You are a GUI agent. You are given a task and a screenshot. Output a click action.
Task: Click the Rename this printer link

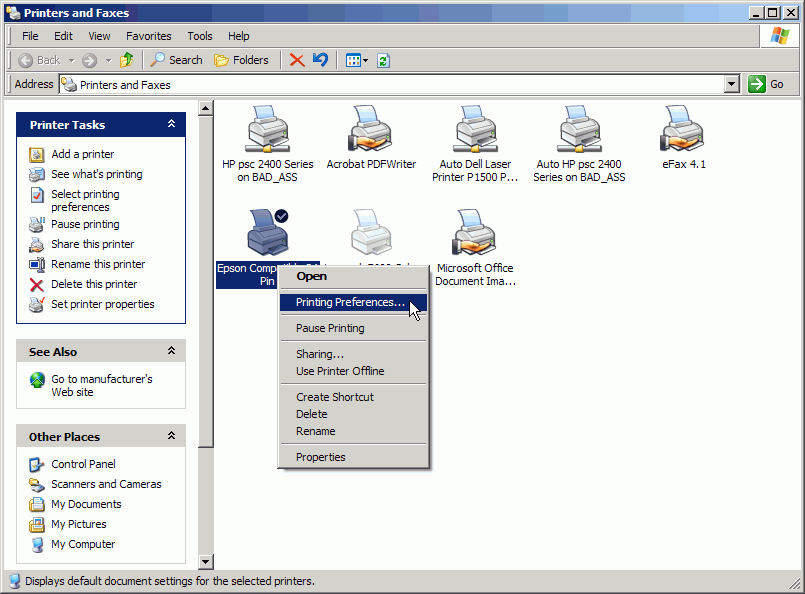pyautogui.click(x=98, y=264)
